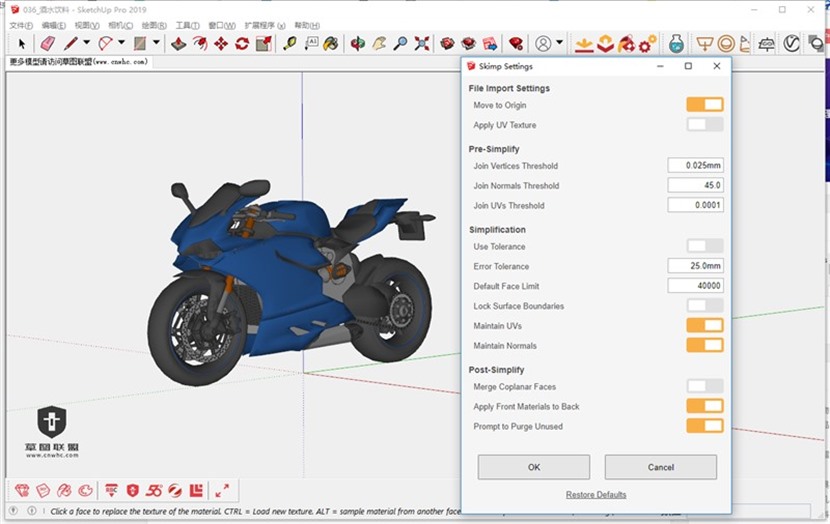Select the Rotate tool
The height and width of the screenshot is (524, 830).
(242, 43)
